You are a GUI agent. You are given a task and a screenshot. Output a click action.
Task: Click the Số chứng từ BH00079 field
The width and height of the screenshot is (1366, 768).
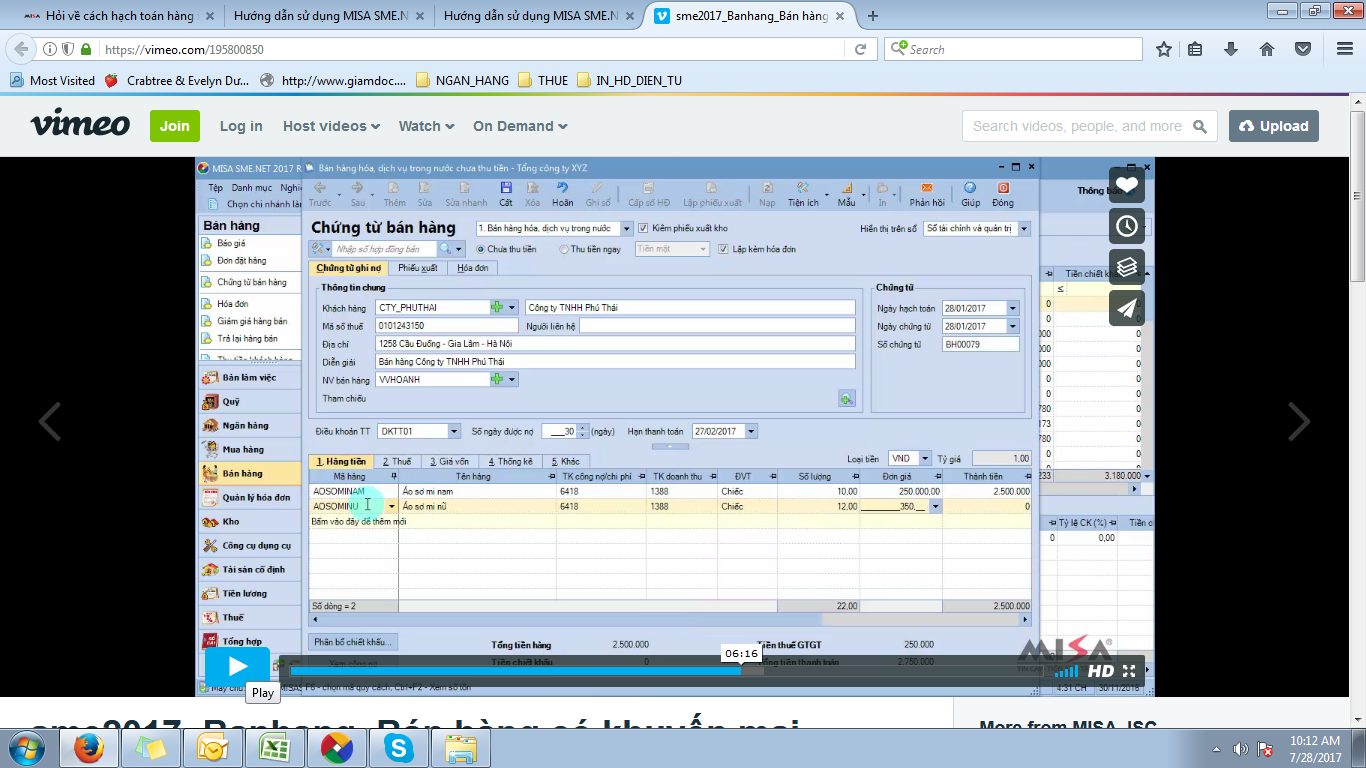pos(980,344)
